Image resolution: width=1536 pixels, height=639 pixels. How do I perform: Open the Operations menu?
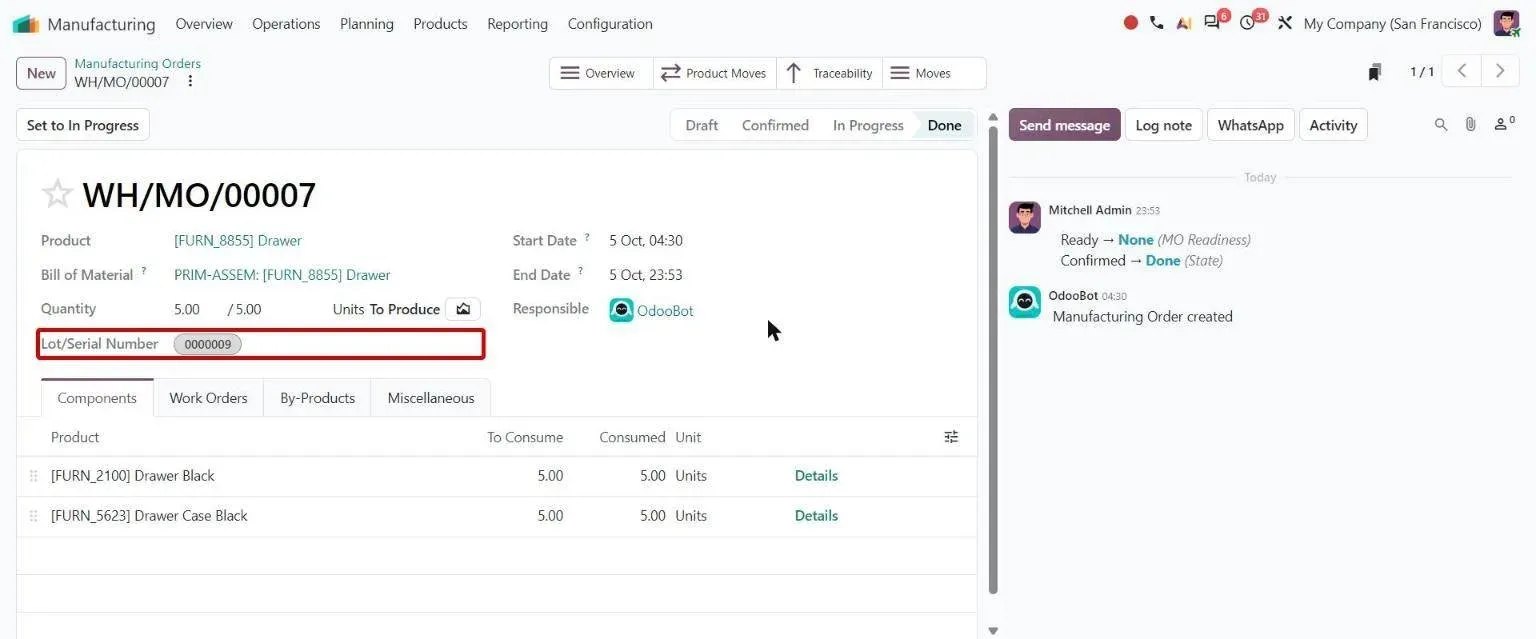[x=286, y=24]
